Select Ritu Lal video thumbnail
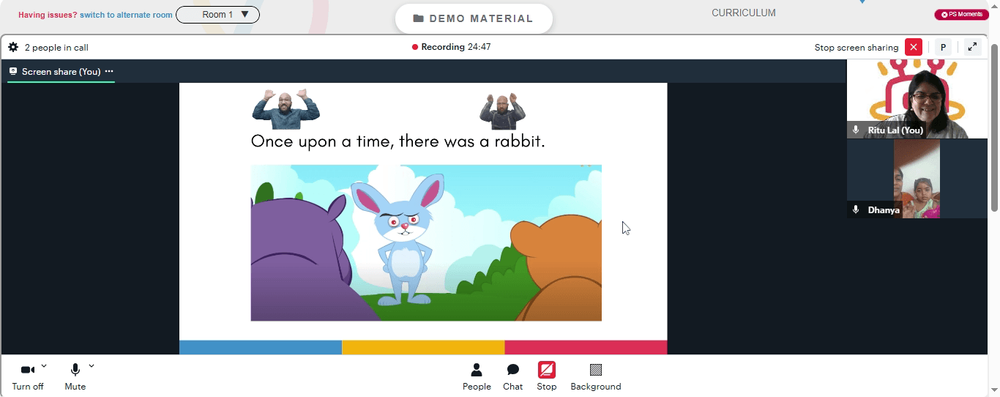The height and width of the screenshot is (397, 1000). (917, 100)
